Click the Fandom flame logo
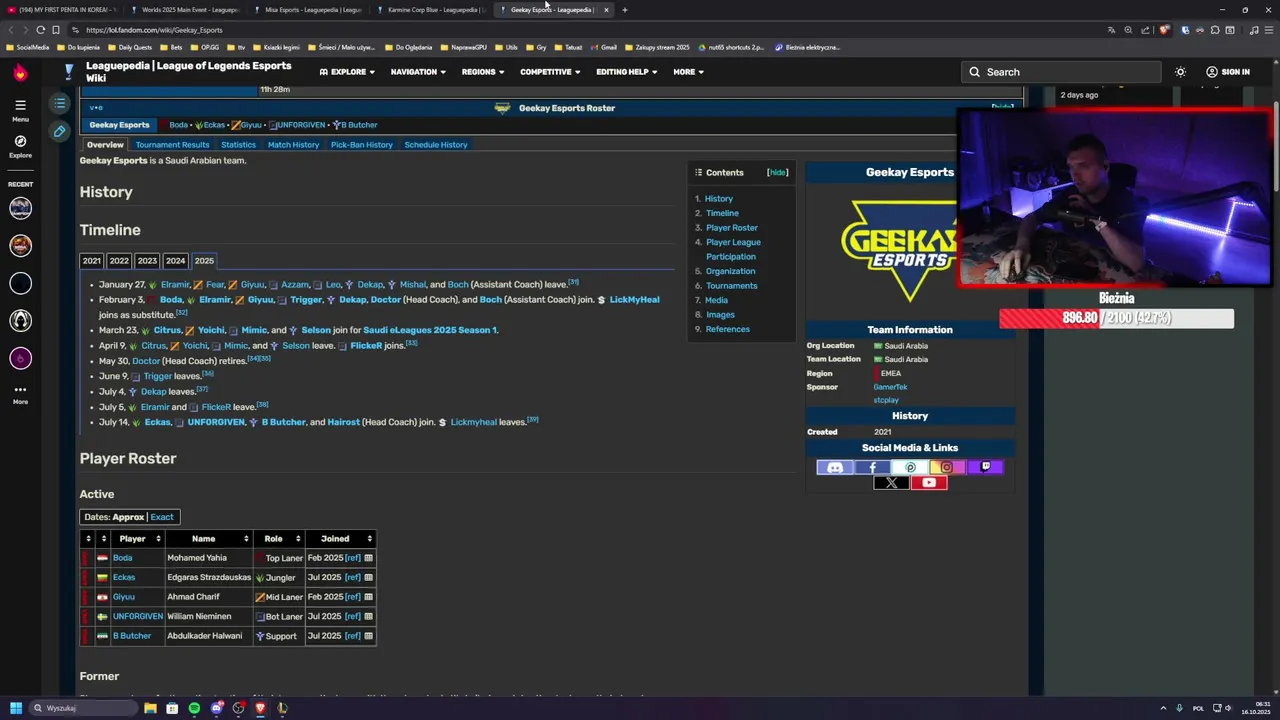The height and width of the screenshot is (720, 1280). pos(20,73)
